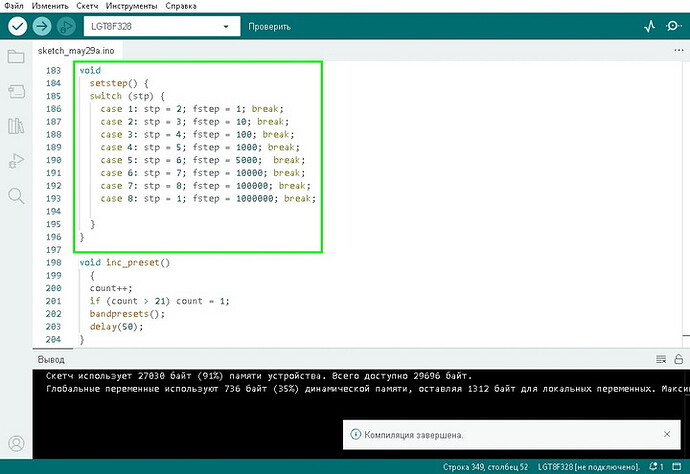Click the Вывод output panel label
This screenshot has height=474, width=690.
pyautogui.click(x=51, y=360)
